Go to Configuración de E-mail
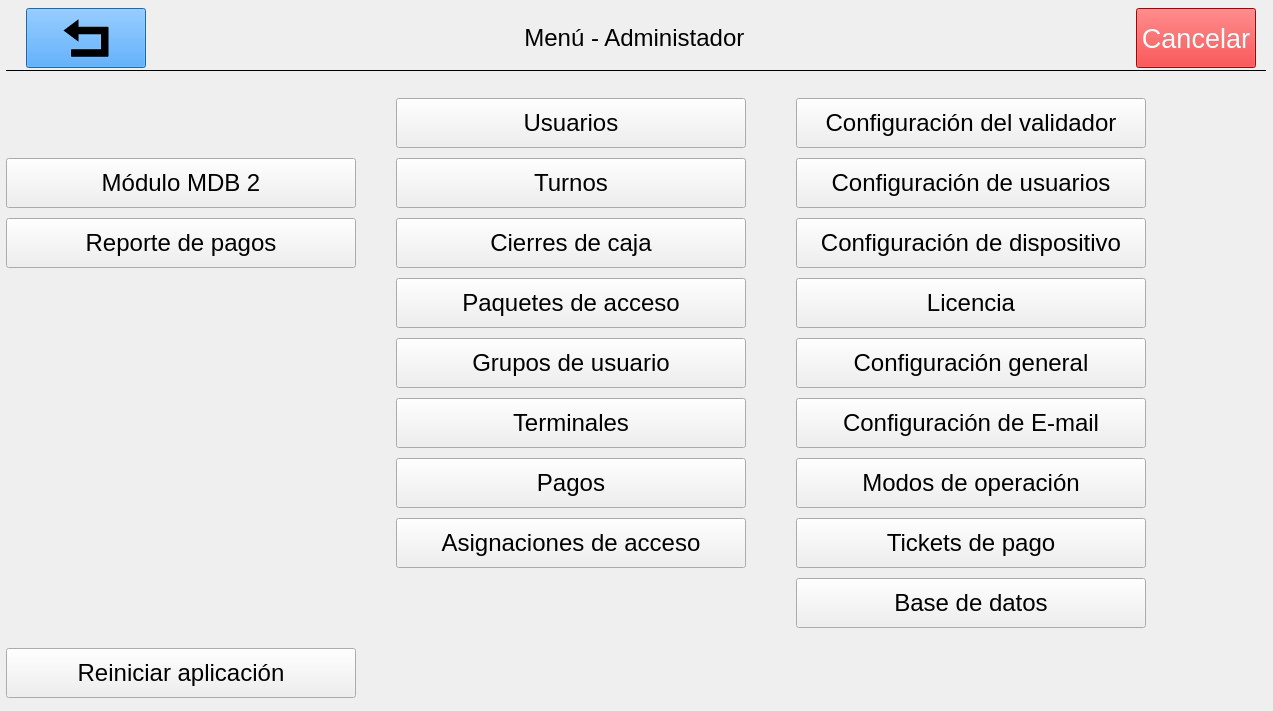 [970, 423]
